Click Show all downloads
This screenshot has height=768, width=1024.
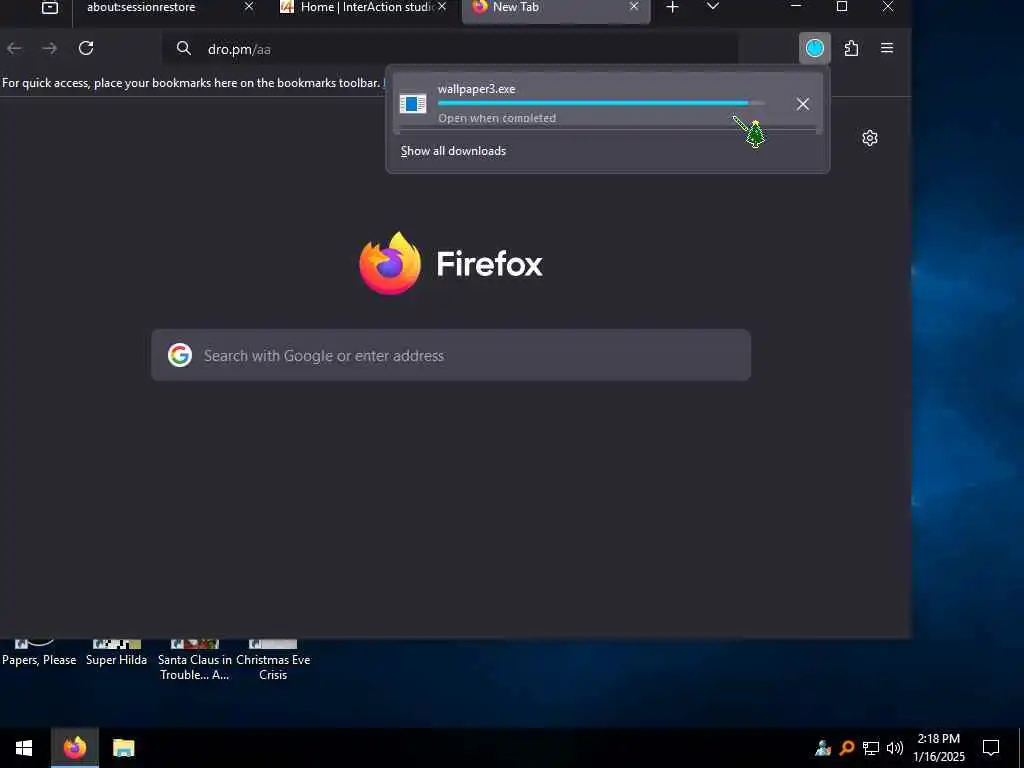click(453, 151)
